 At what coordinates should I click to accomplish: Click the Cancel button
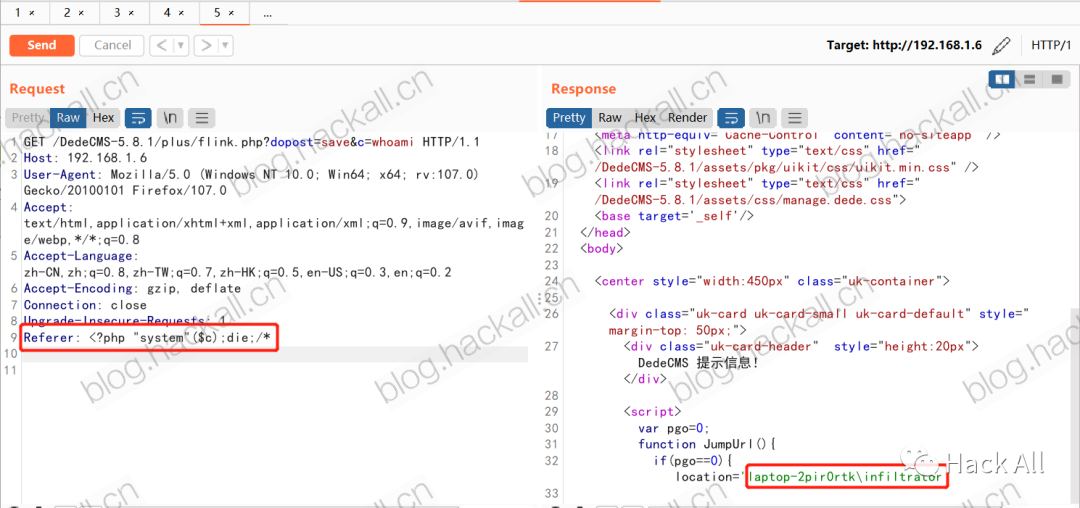pos(112,45)
